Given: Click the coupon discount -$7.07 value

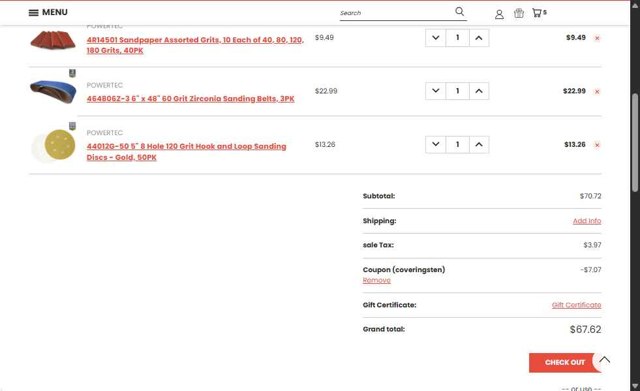Looking at the screenshot, I should point(591,270).
